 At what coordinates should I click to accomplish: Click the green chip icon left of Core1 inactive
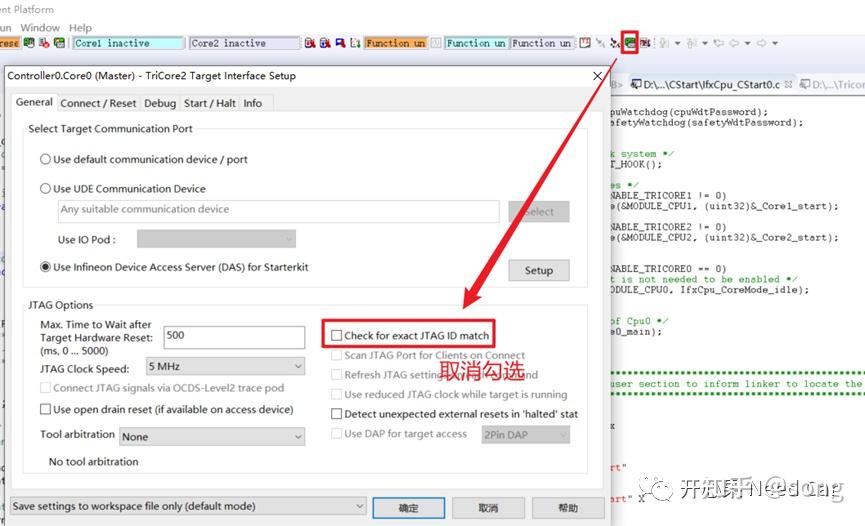(59, 42)
